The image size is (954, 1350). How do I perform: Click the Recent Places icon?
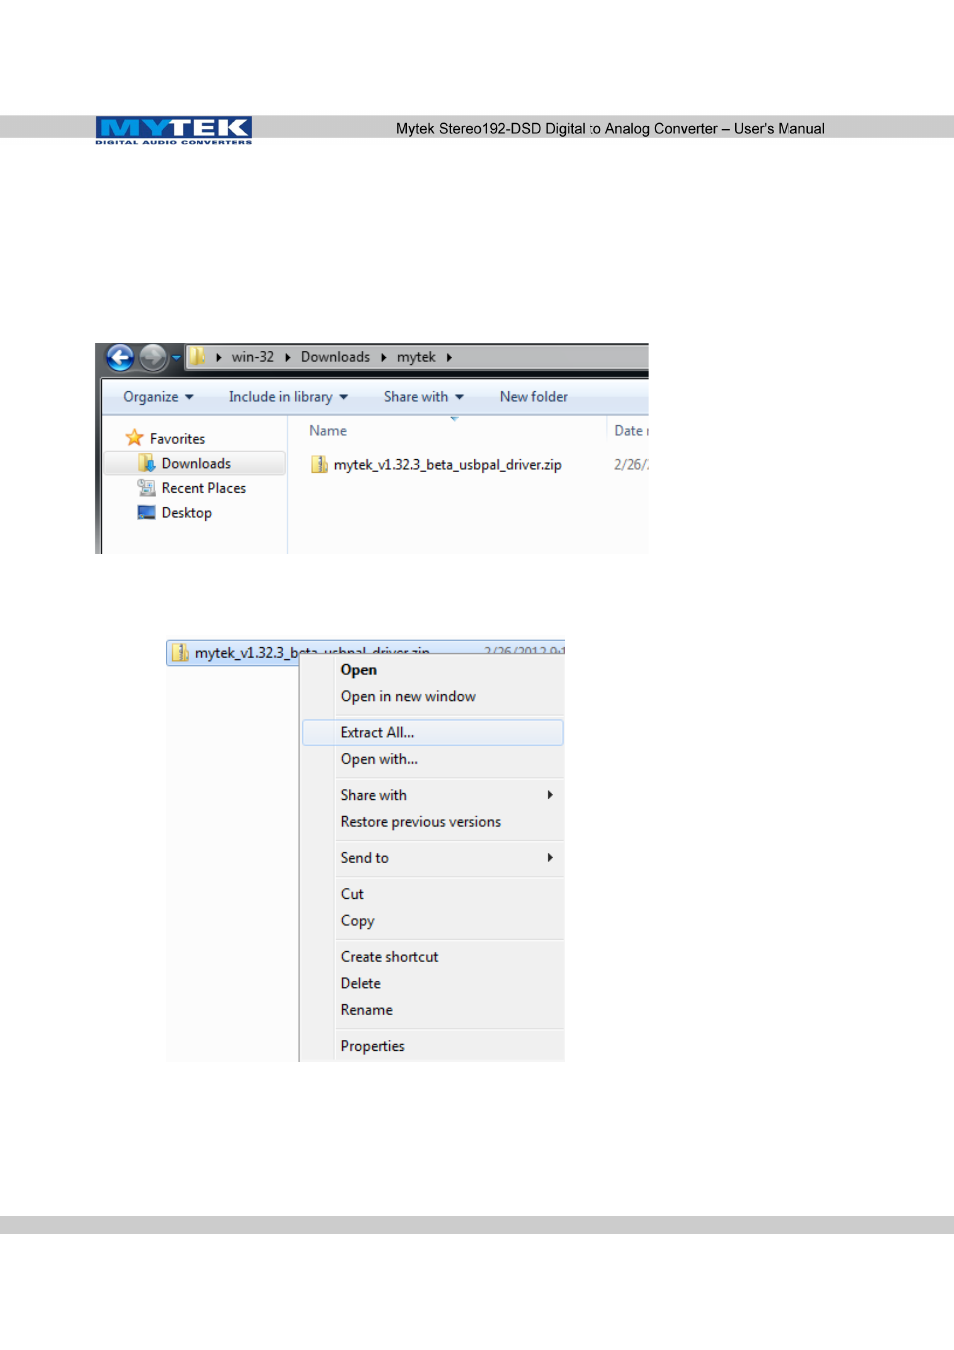point(147,488)
